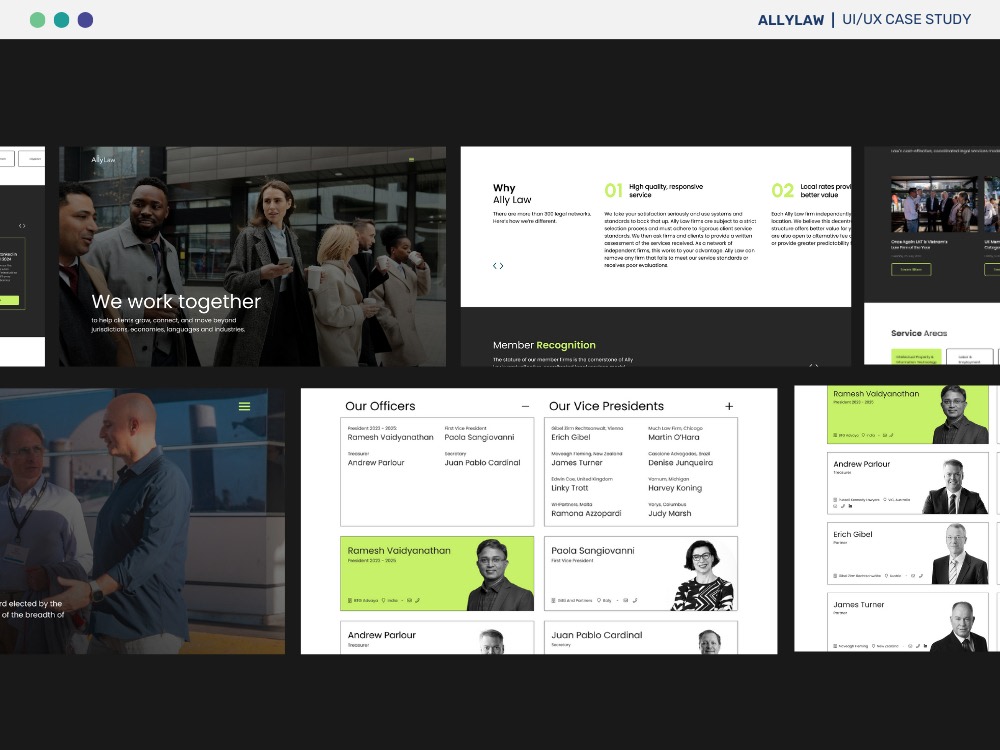Click 01 High quality, responsive service heading
The image size is (1000, 750).
(654, 190)
